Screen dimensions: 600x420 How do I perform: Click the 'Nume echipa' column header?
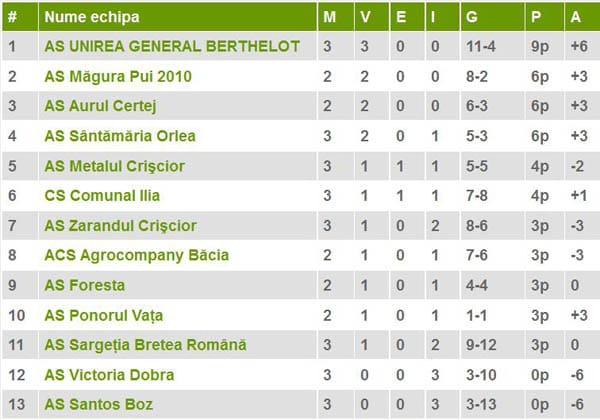pos(92,17)
